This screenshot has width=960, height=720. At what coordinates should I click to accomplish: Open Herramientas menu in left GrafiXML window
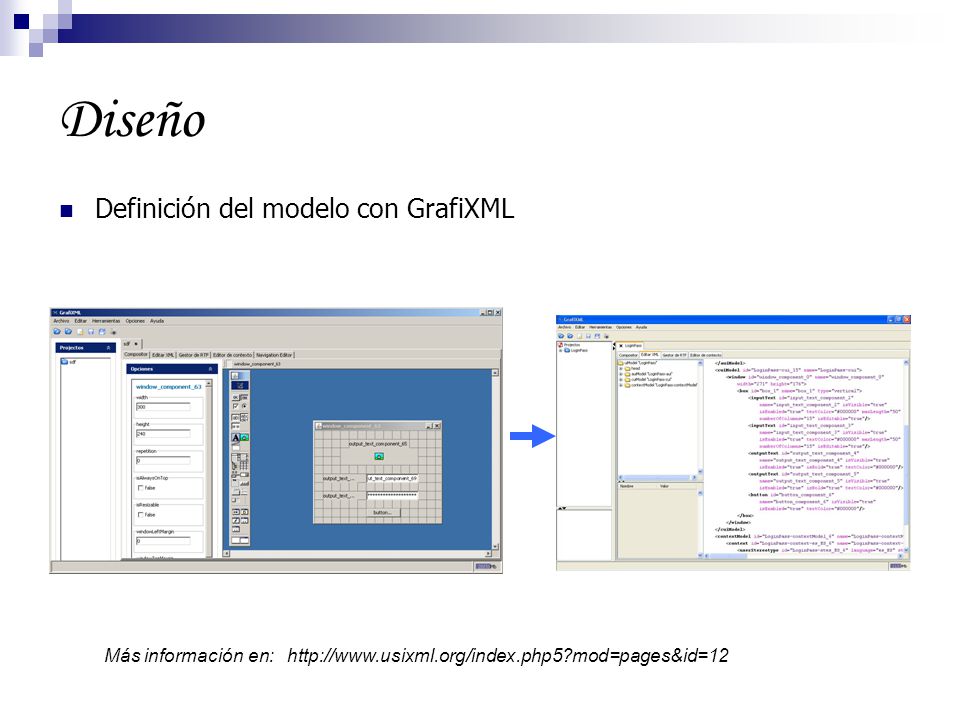tap(106, 321)
